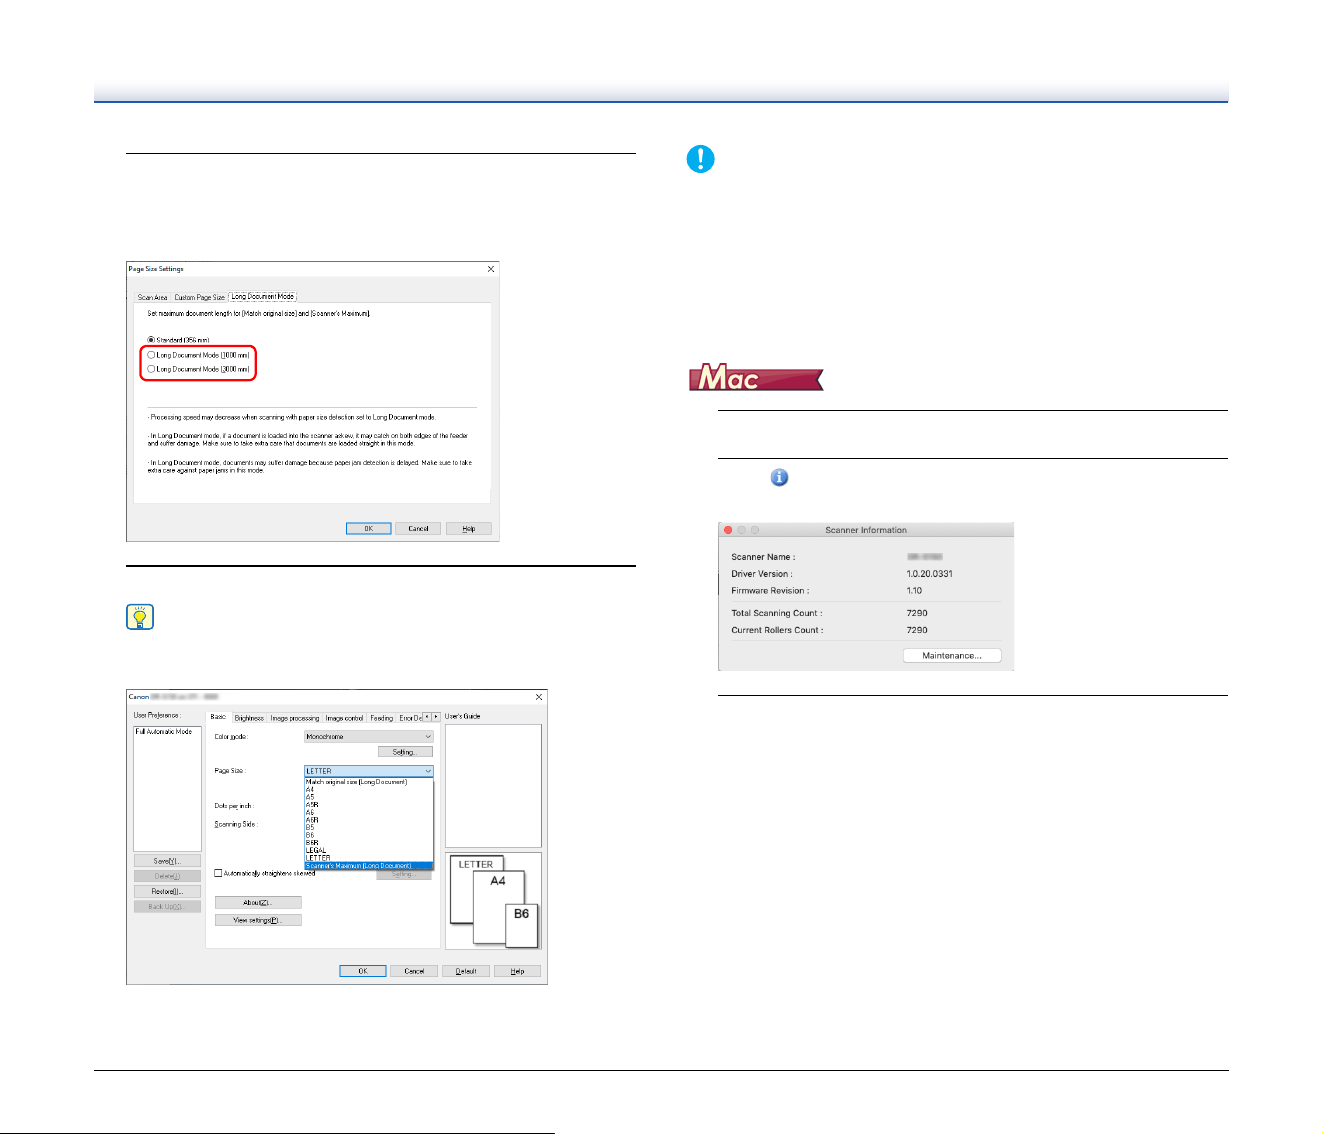
Task: Click the Save user preference button
Action: pyautogui.click(x=167, y=861)
